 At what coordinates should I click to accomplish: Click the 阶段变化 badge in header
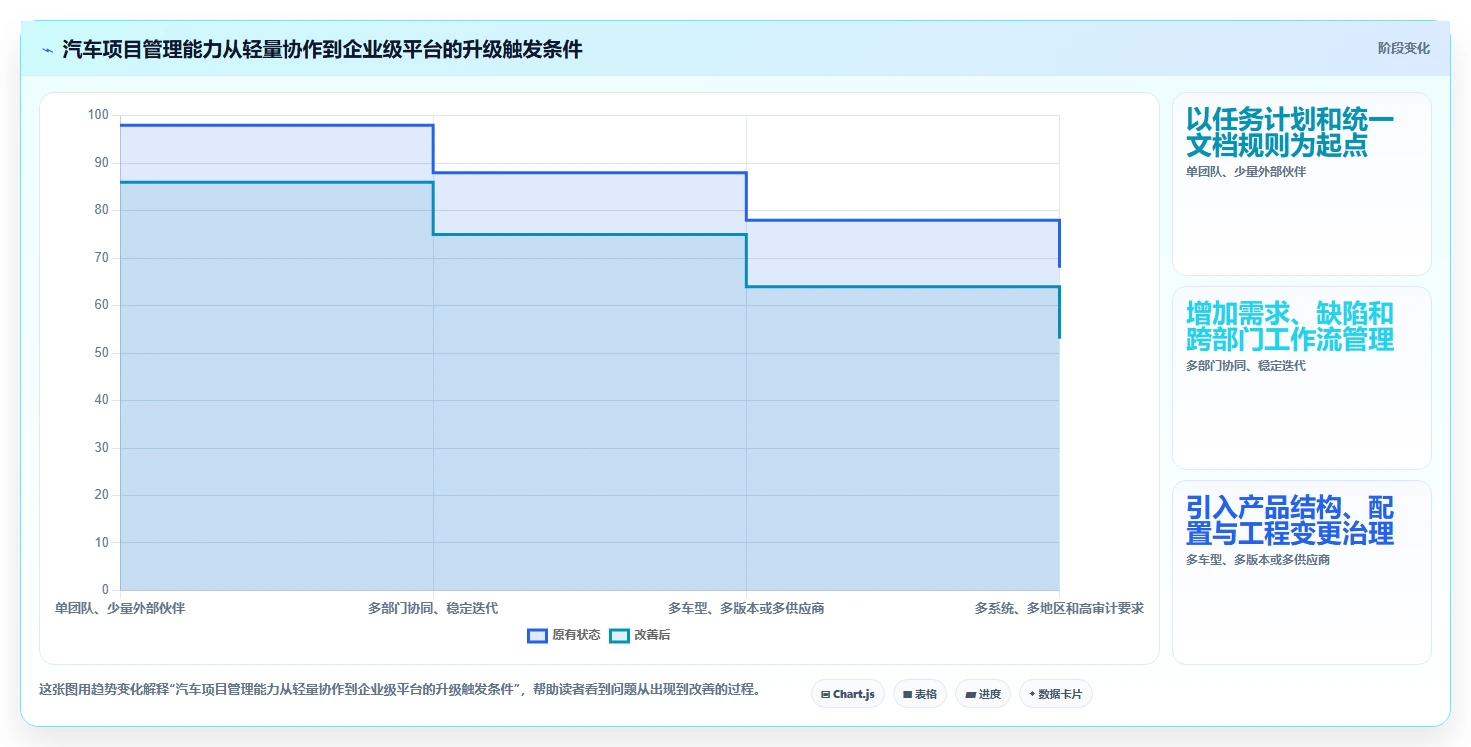[1403, 48]
